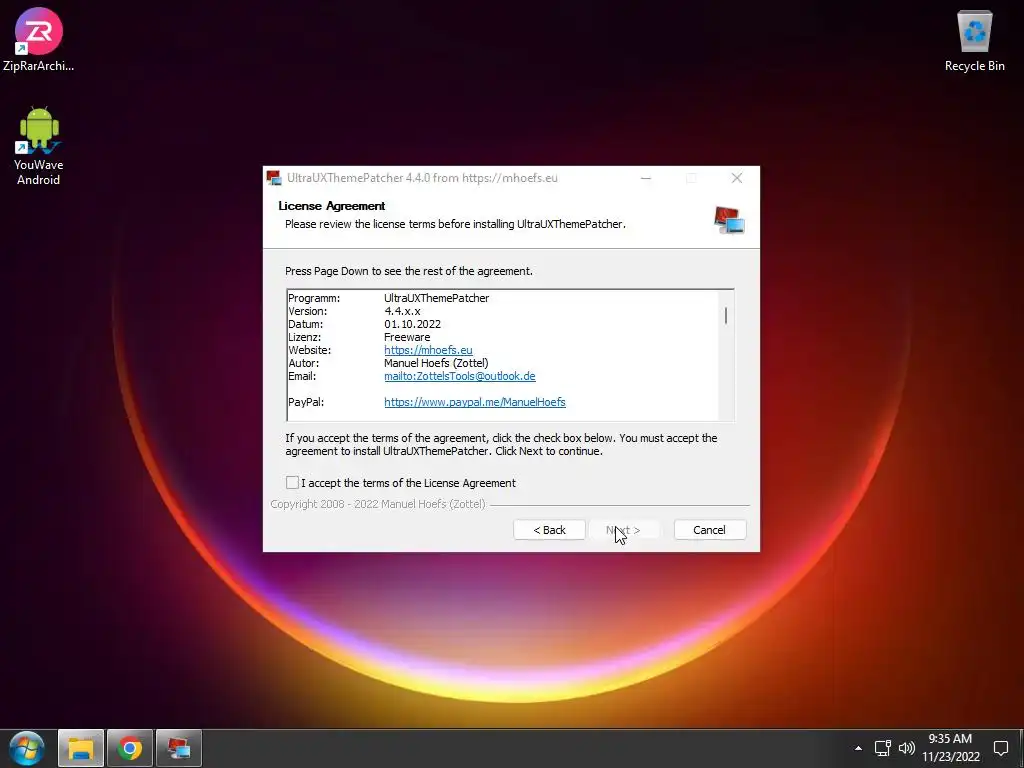This screenshot has height=768, width=1024.
Task: Click the ZottelsTools@outlook.de mailto link
Action: (460, 376)
